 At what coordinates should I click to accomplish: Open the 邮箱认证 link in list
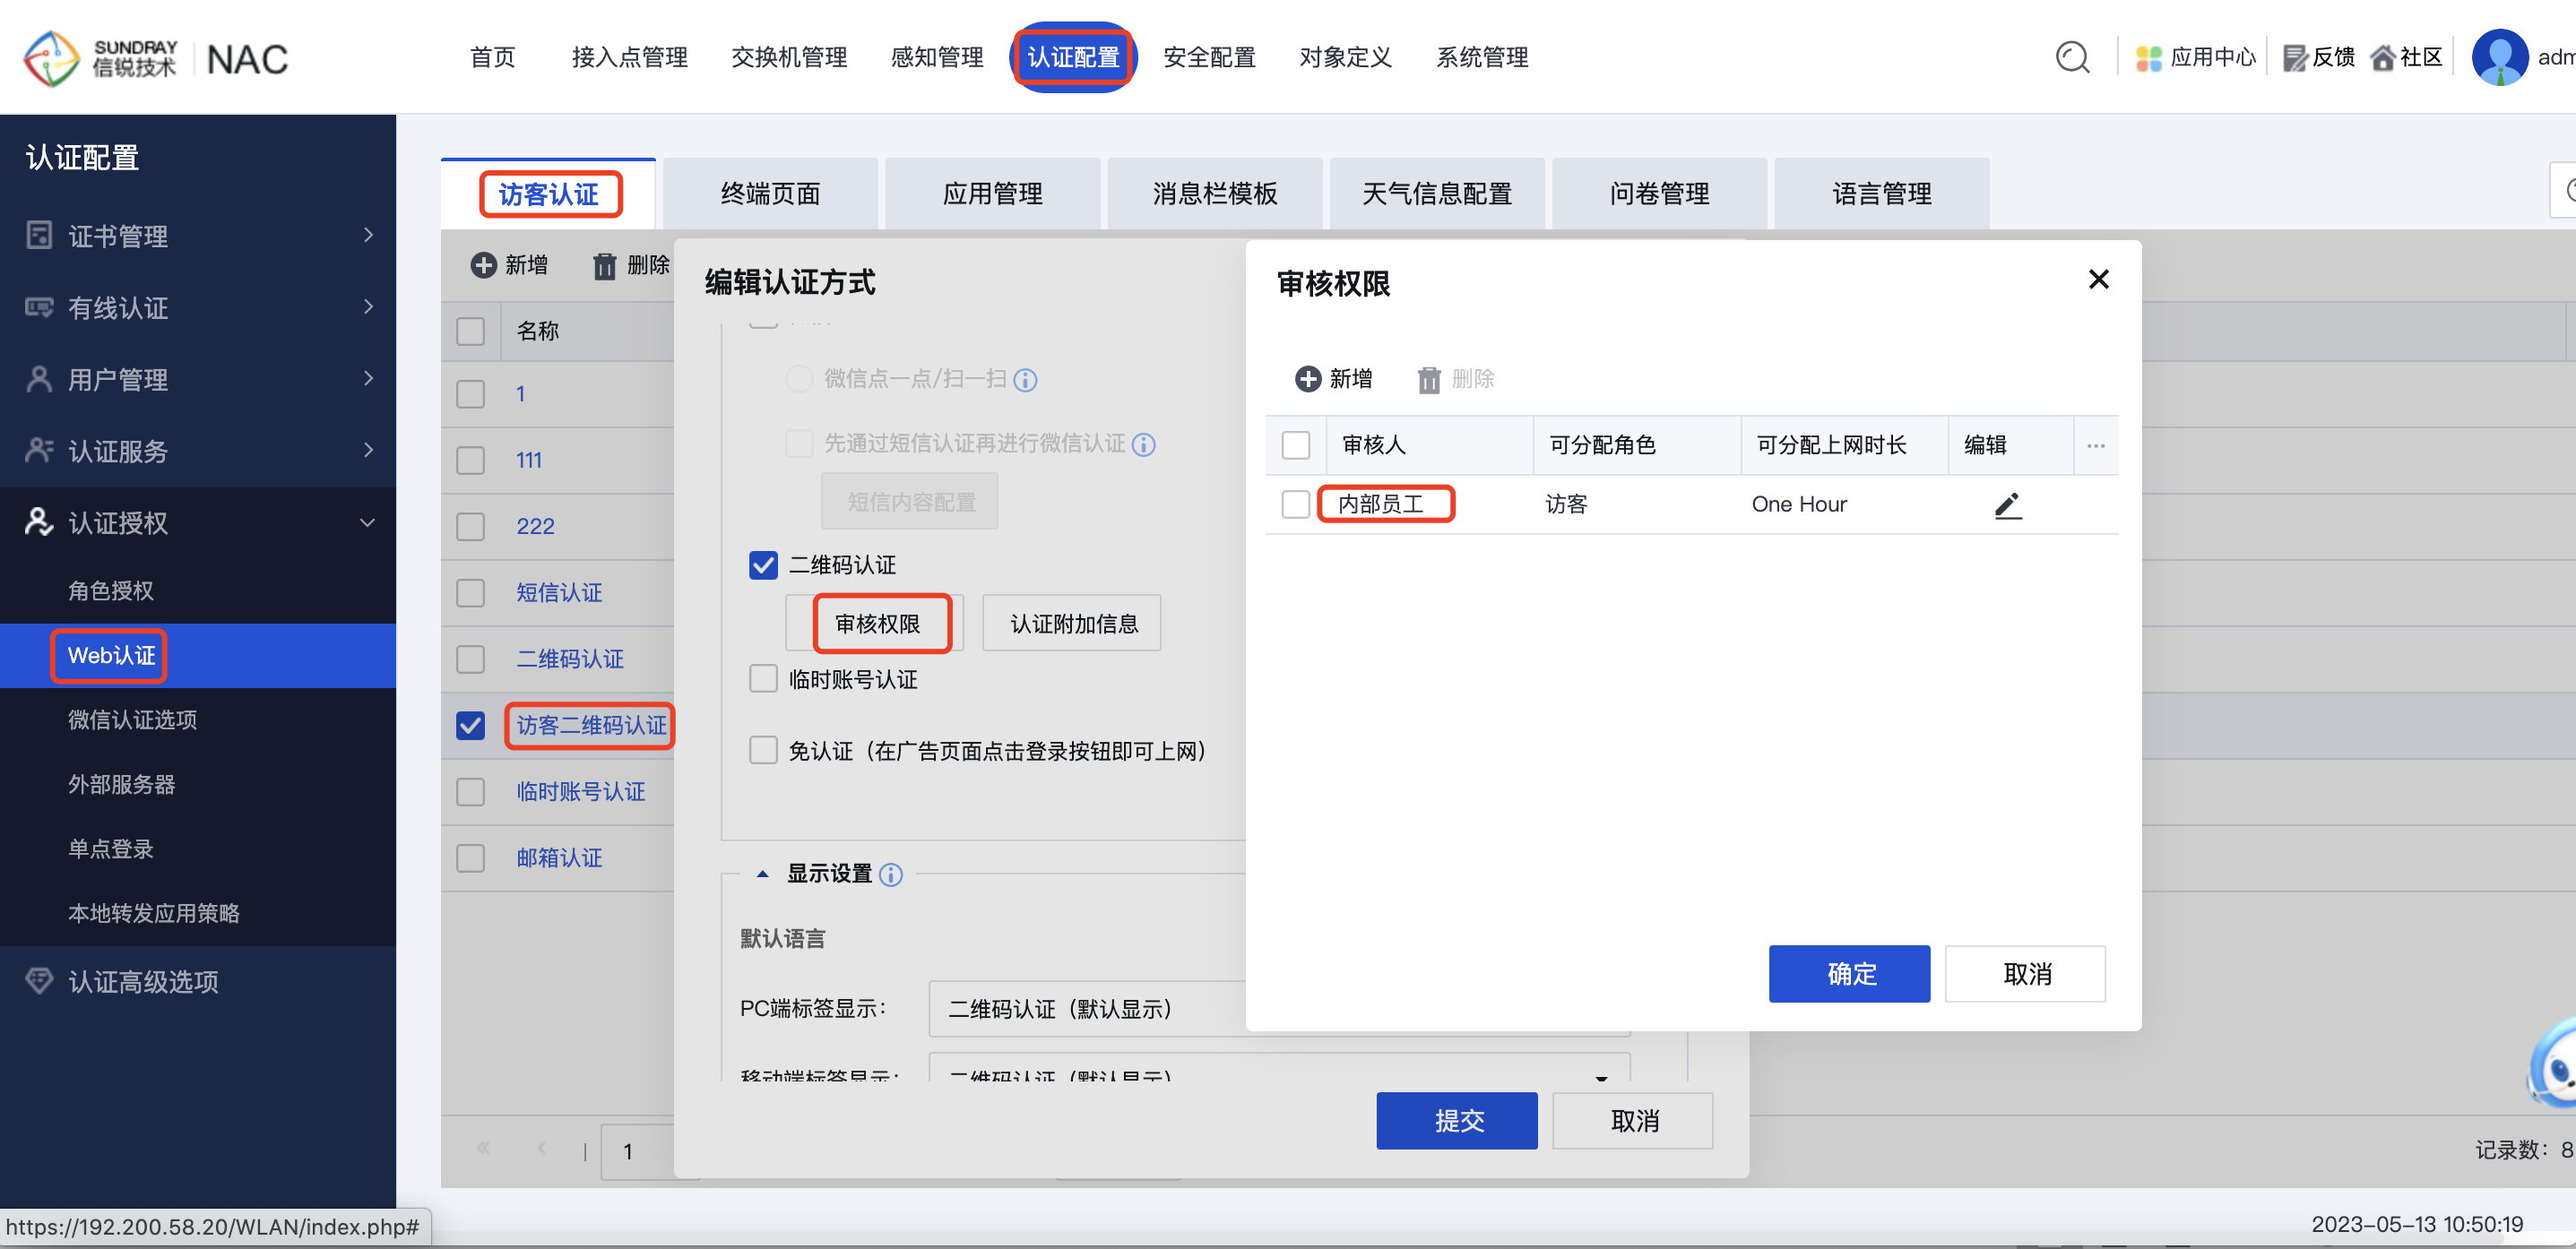click(x=559, y=857)
